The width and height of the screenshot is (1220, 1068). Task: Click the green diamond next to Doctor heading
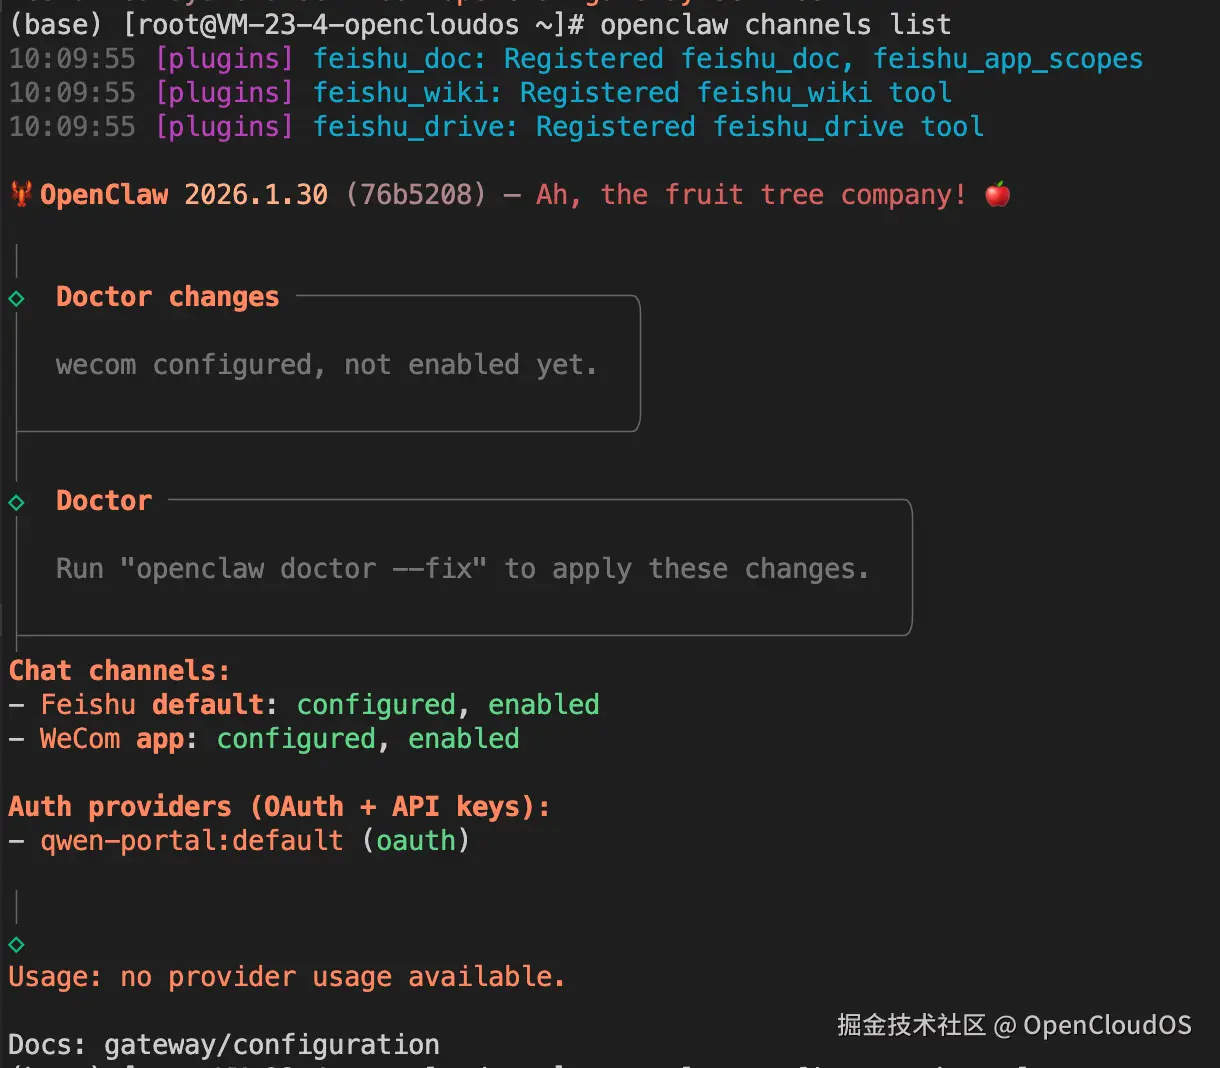click(16, 502)
